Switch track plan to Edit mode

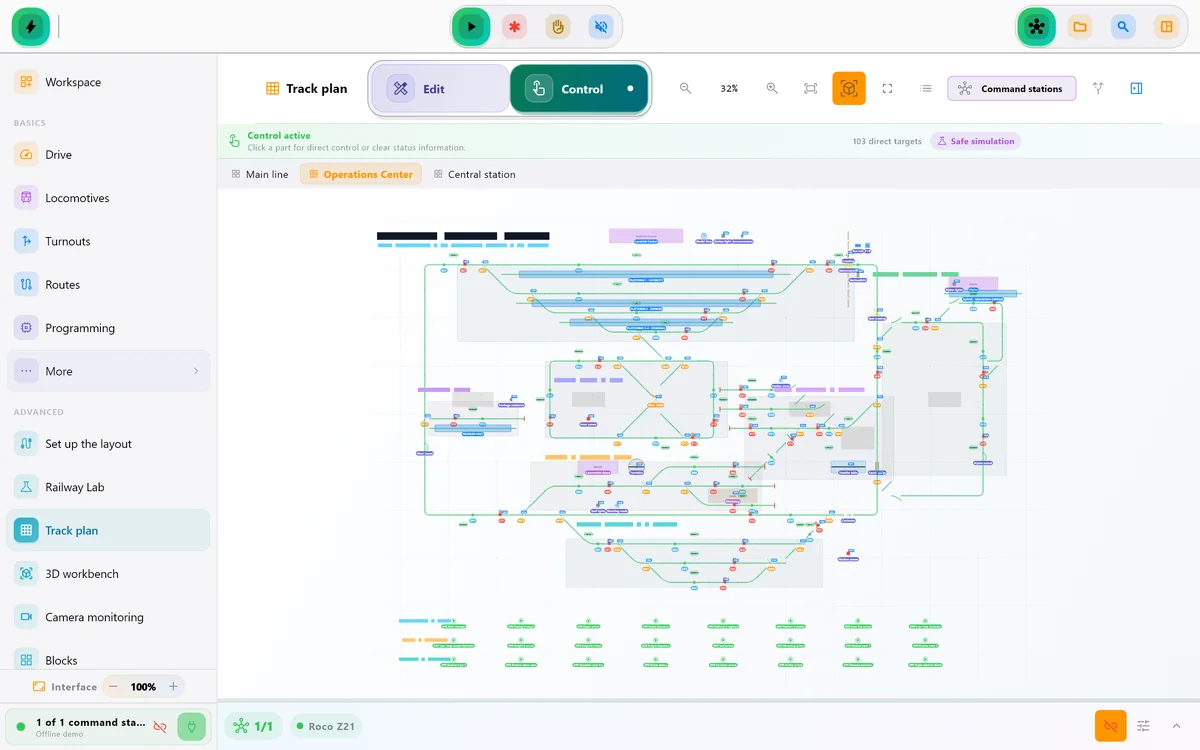[x=440, y=89]
